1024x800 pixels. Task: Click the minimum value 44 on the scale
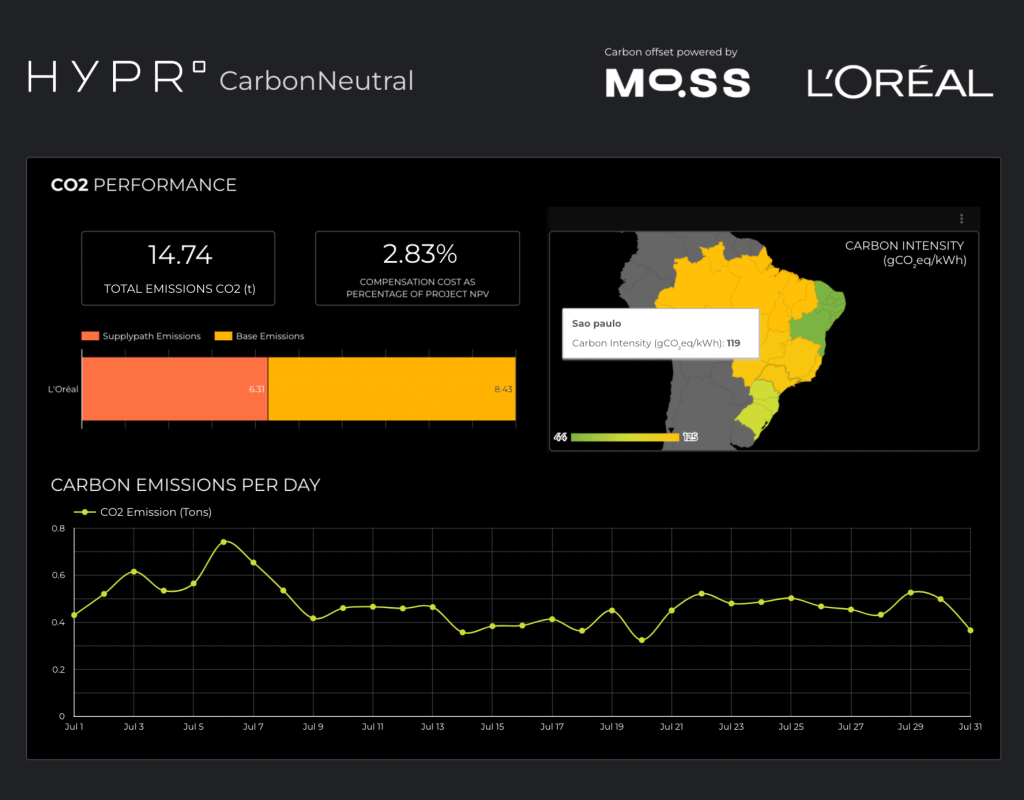(560, 437)
